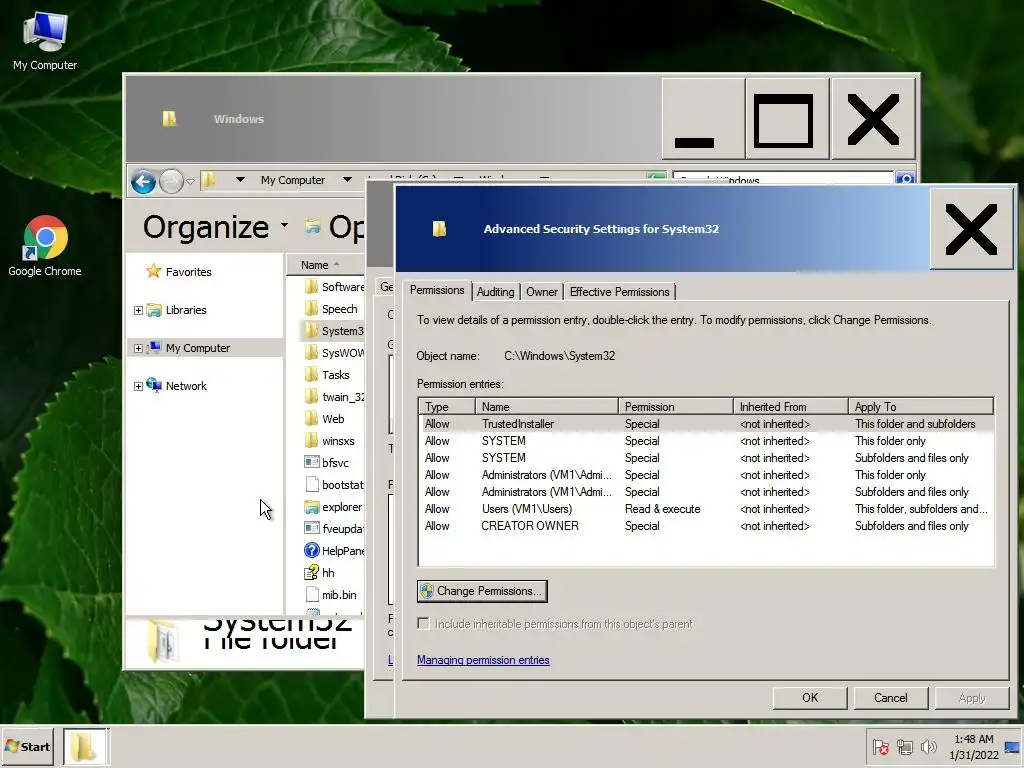Expand dropdown arrow before My Computer breadcrumb
The width and height of the screenshot is (1024, 768).
click(240, 180)
